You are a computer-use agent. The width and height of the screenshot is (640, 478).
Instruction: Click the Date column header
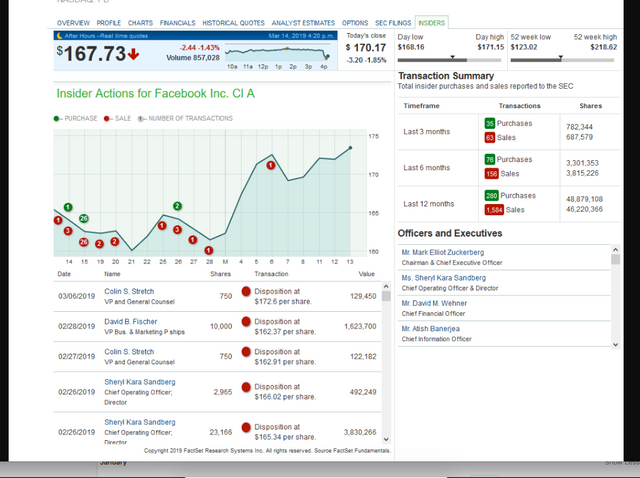(64, 274)
